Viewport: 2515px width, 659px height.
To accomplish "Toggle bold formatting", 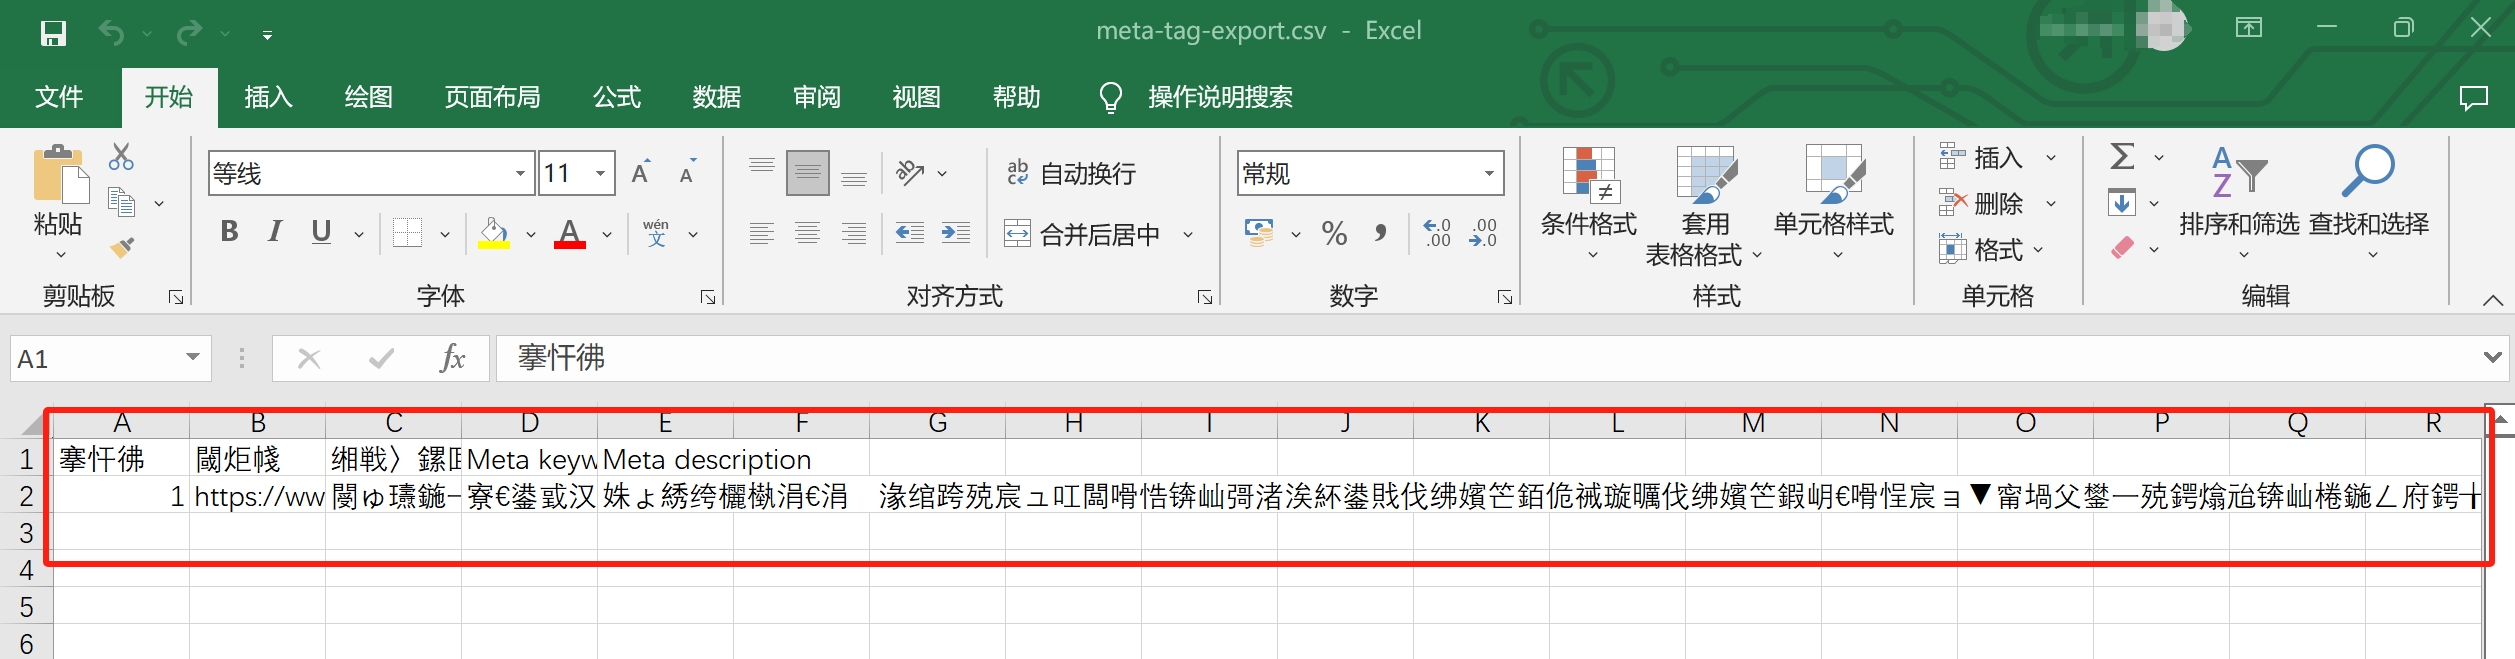I will 229,232.
